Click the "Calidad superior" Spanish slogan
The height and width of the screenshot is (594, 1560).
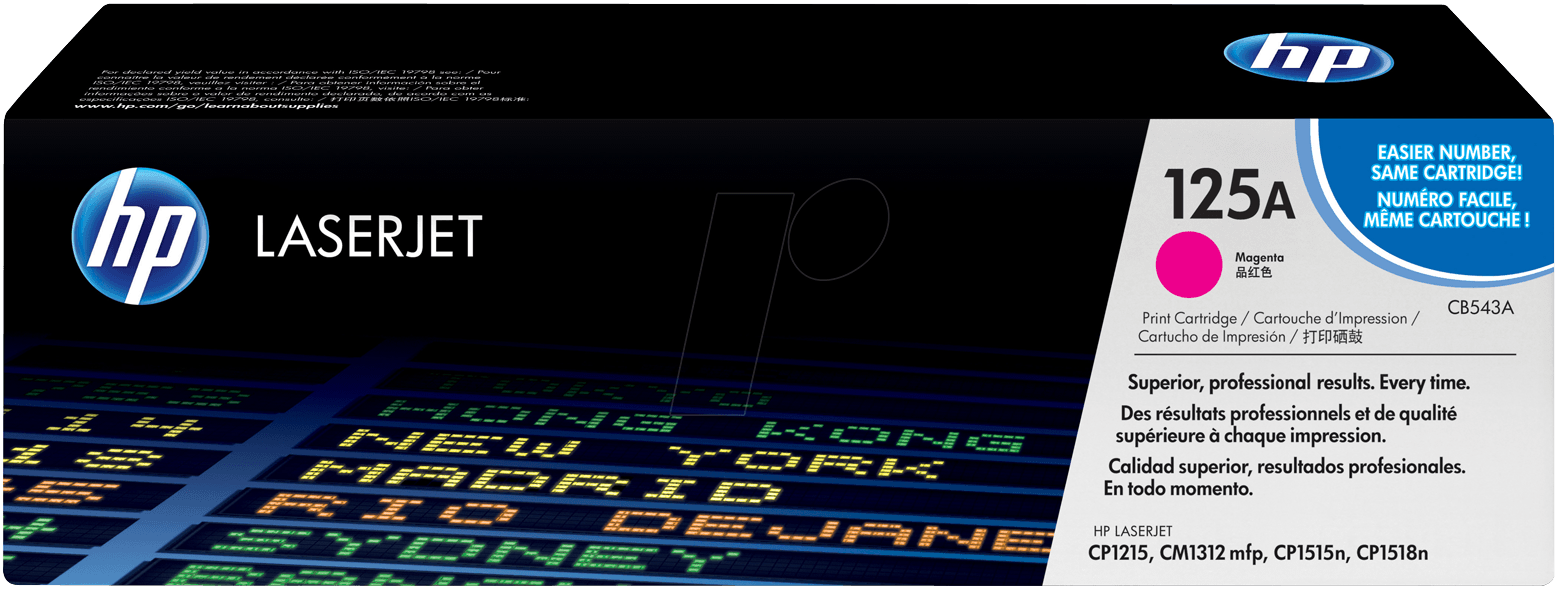point(1286,478)
